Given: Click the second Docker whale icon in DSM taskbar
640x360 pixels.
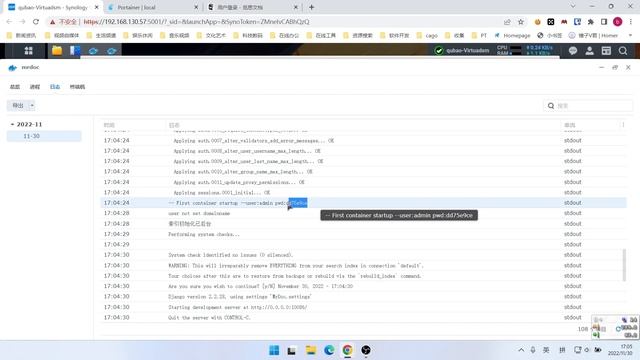Looking at the screenshot, I should (112, 51).
